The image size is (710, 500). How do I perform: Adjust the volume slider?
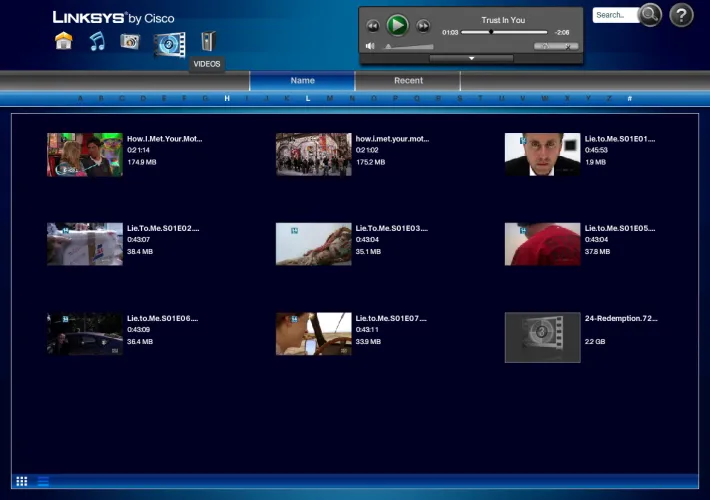(409, 46)
